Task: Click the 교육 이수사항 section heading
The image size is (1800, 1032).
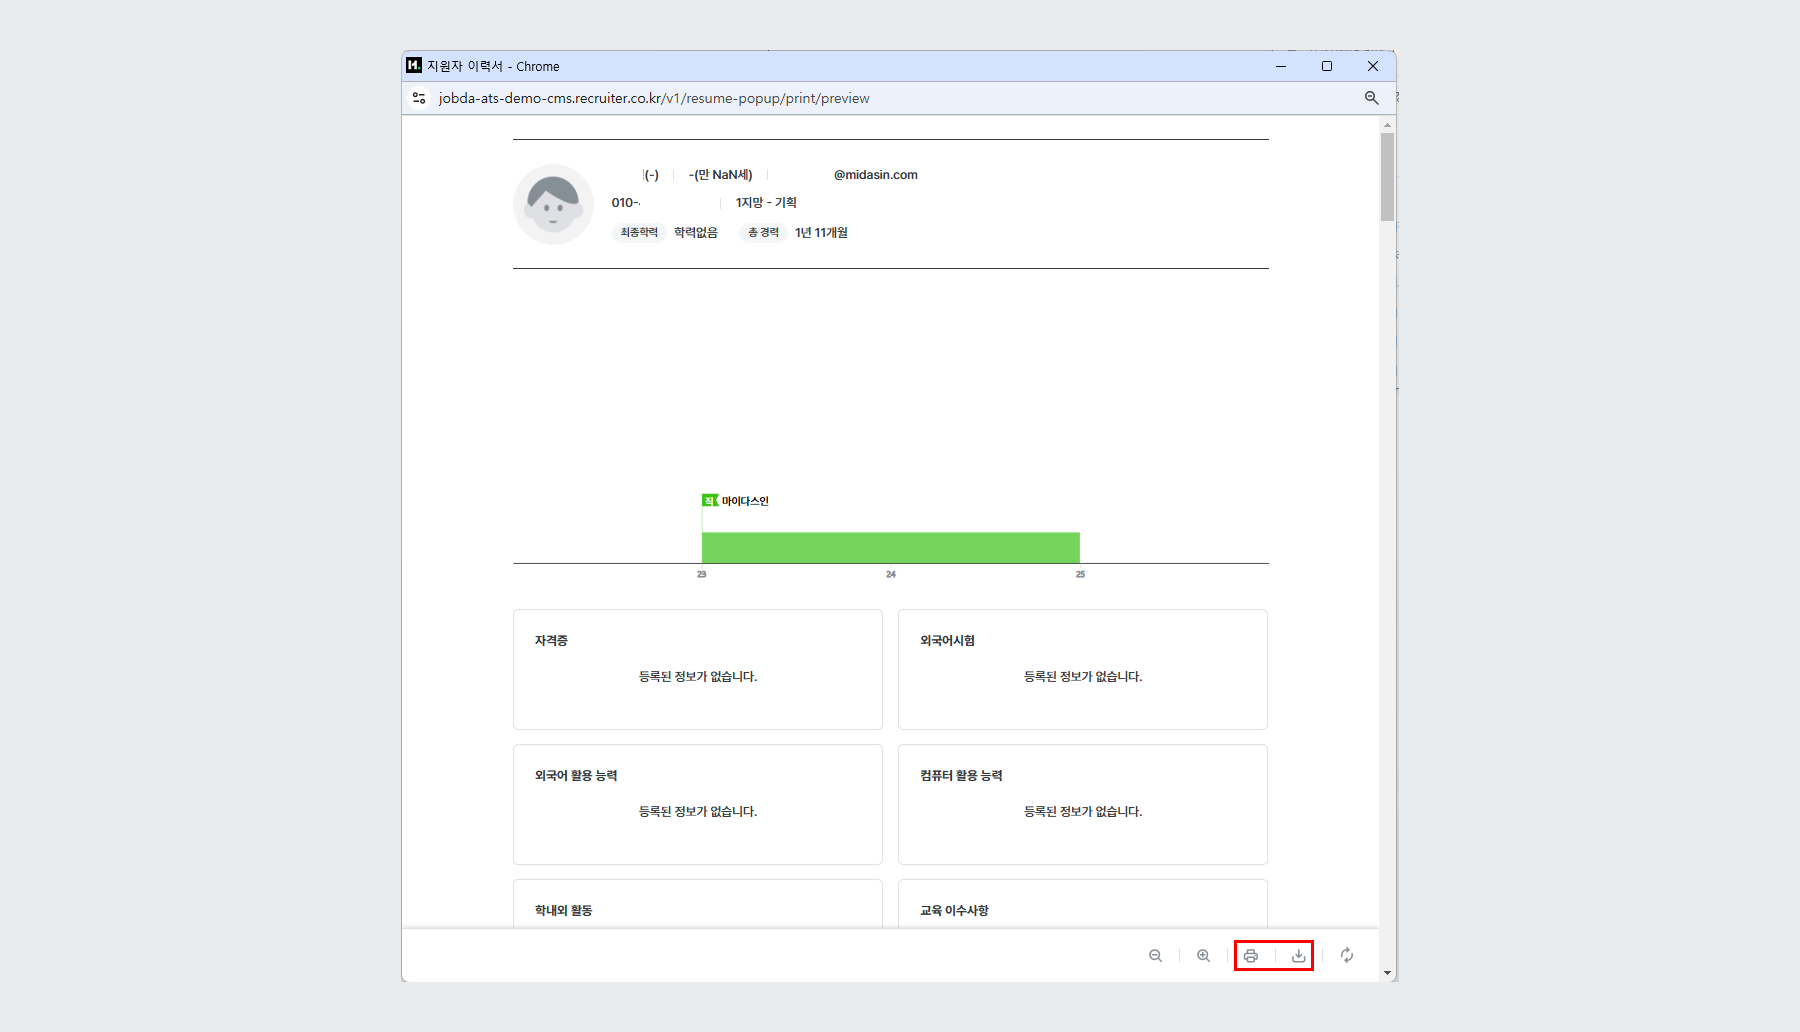Action: 954,911
